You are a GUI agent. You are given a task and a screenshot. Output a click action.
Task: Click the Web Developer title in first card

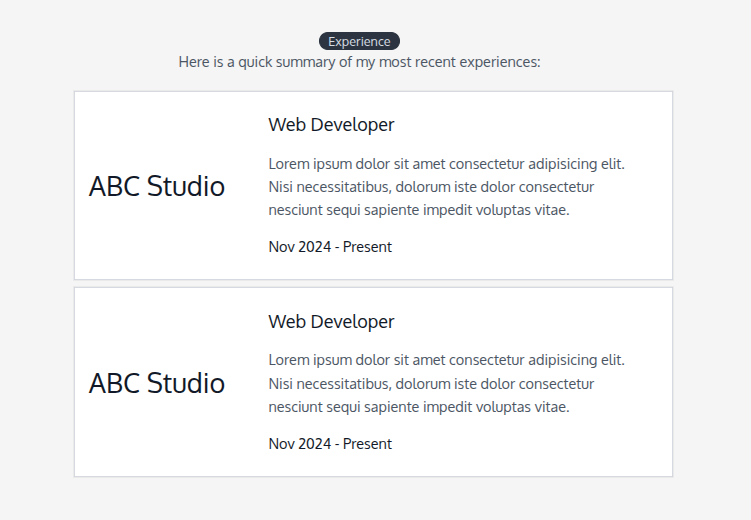[x=331, y=125]
